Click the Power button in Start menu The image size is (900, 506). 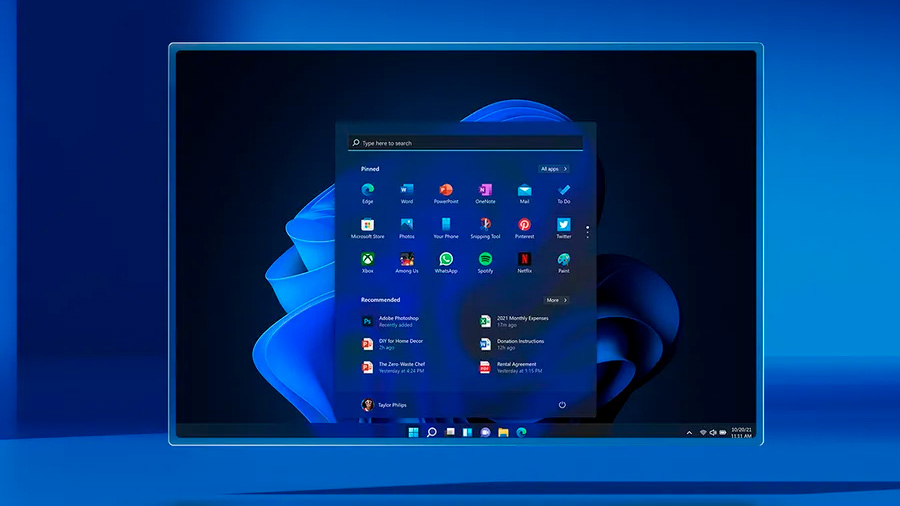click(x=562, y=405)
